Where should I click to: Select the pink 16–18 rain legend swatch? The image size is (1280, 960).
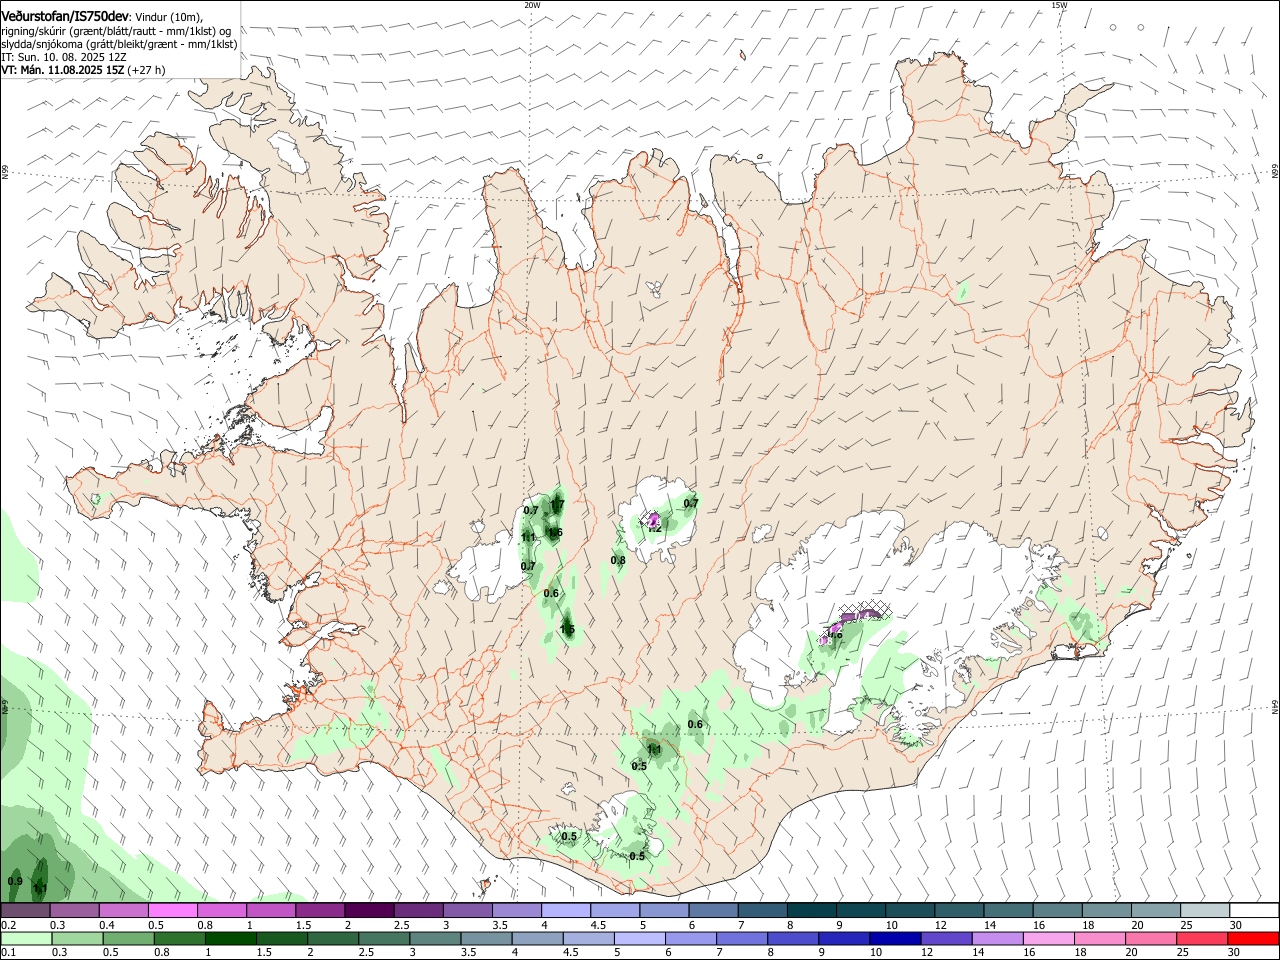(1049, 939)
